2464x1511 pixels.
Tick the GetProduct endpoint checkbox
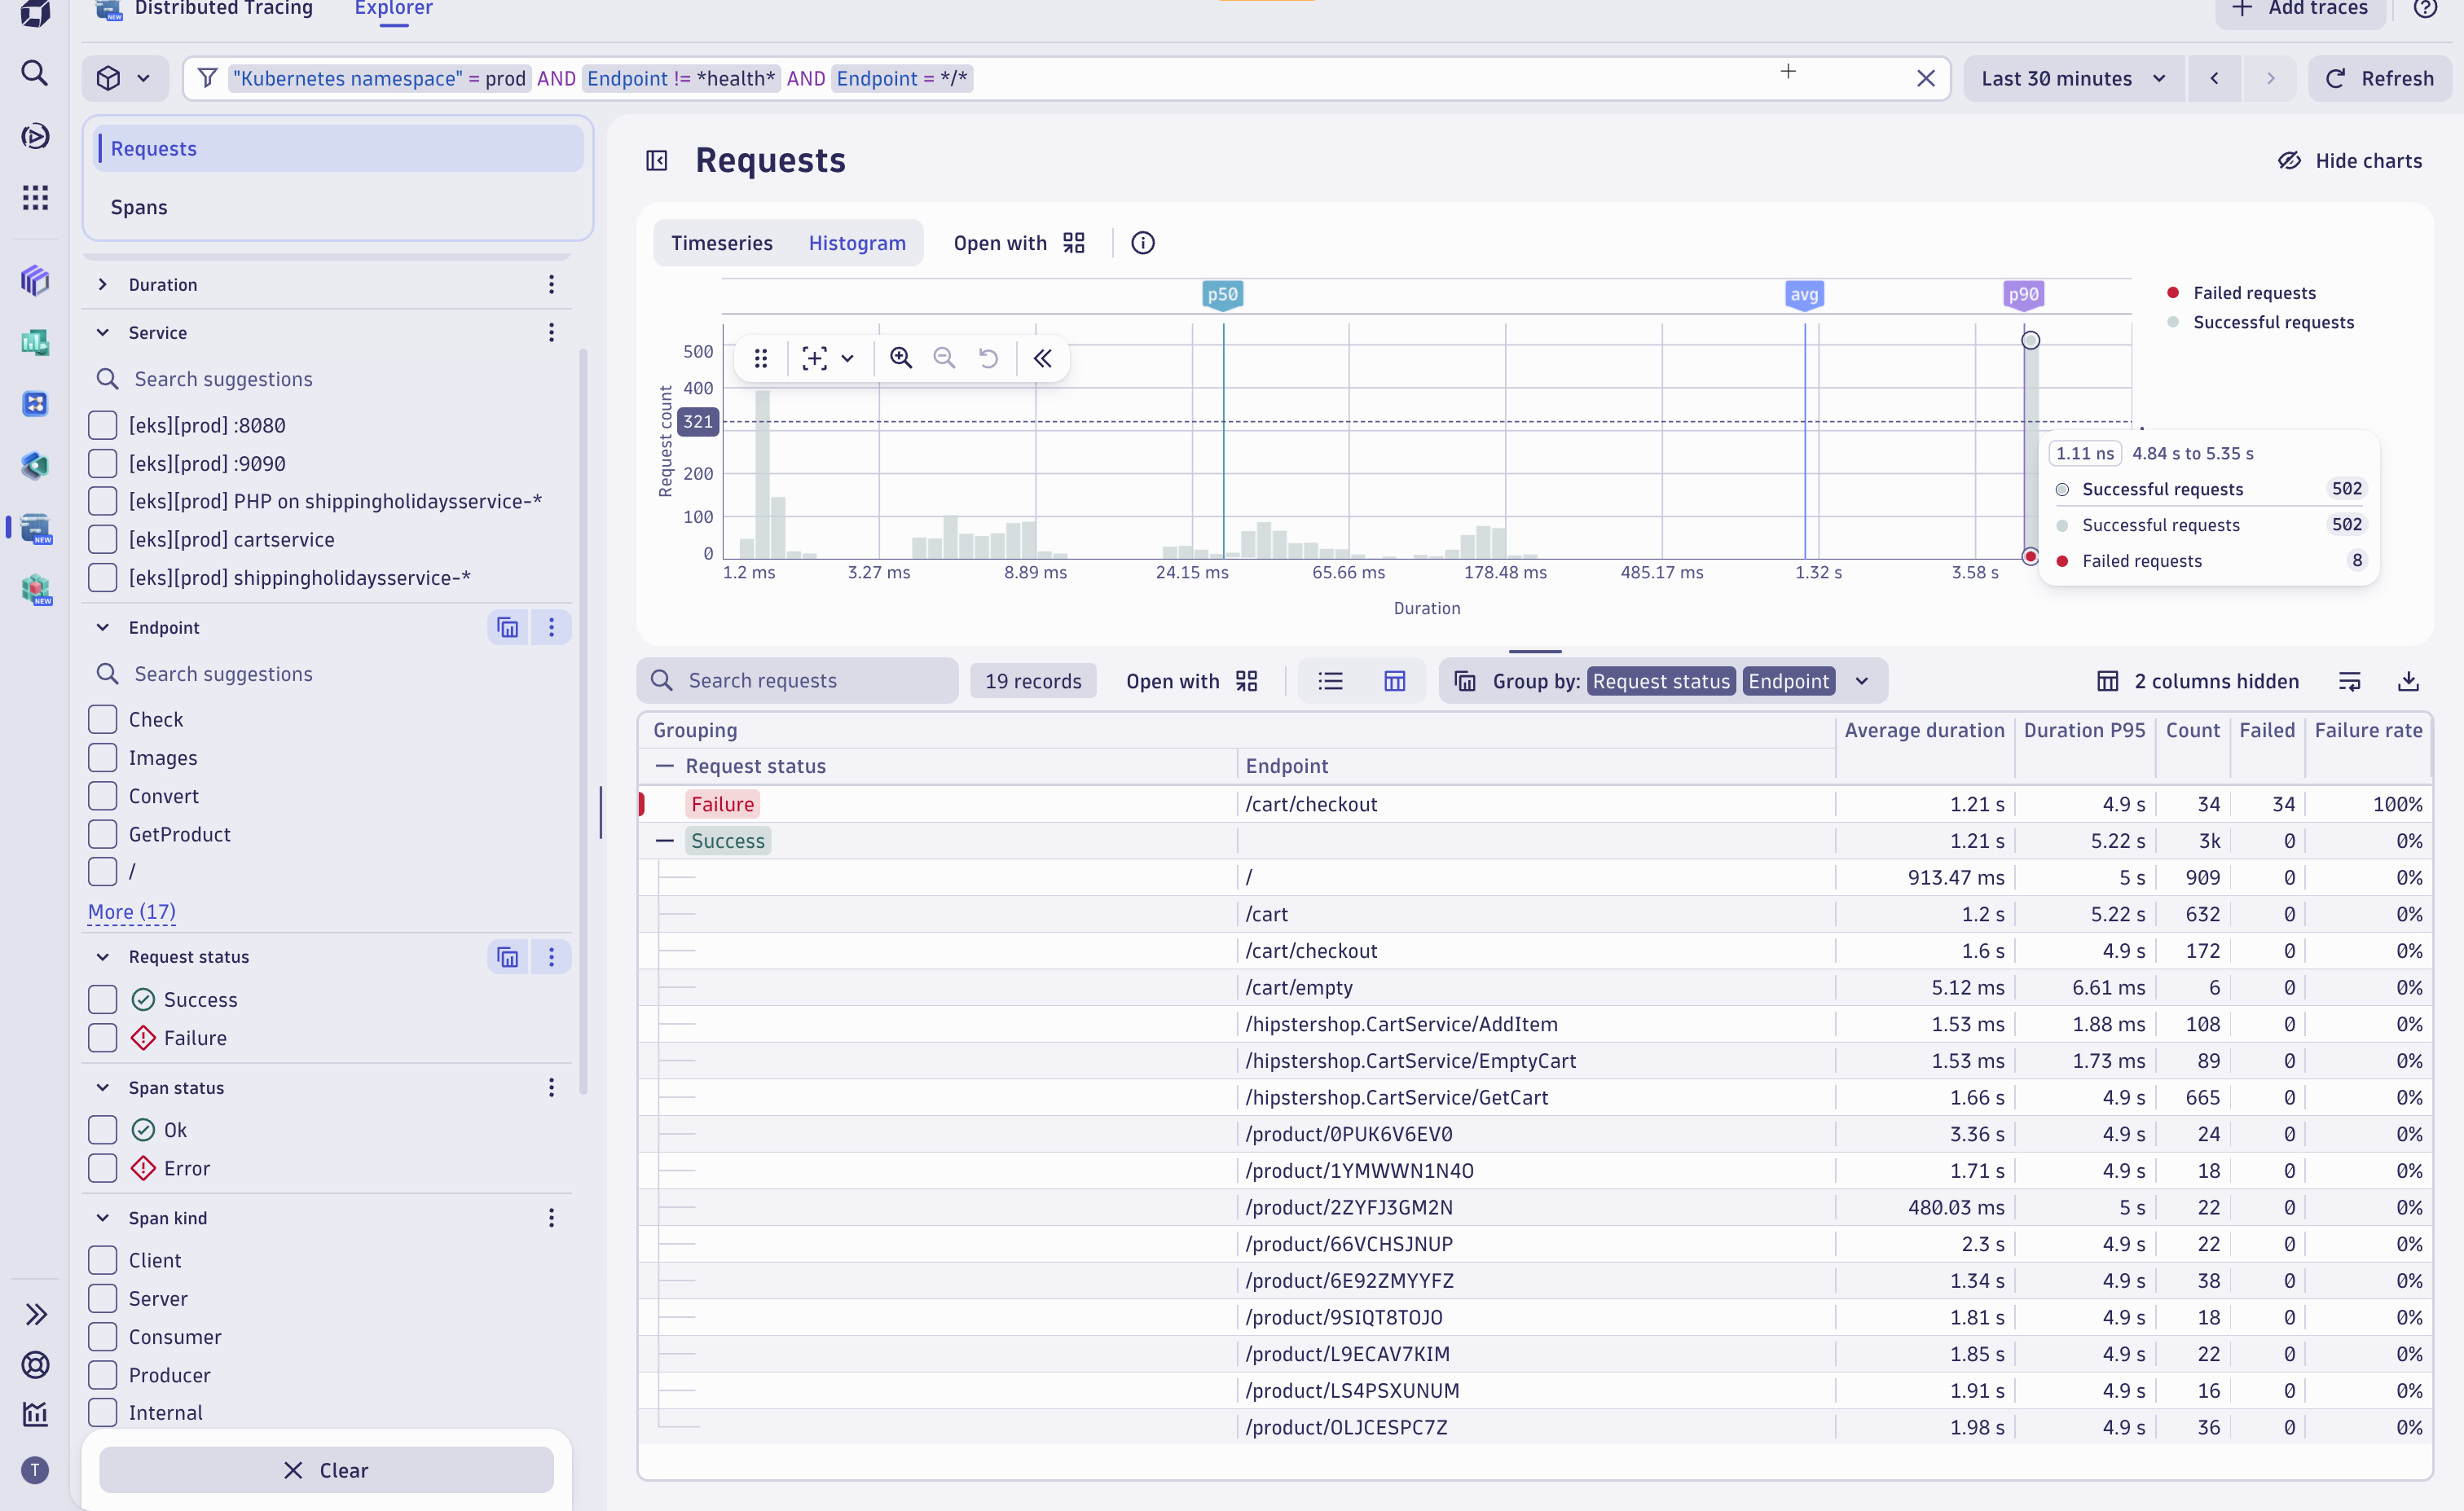point(102,834)
